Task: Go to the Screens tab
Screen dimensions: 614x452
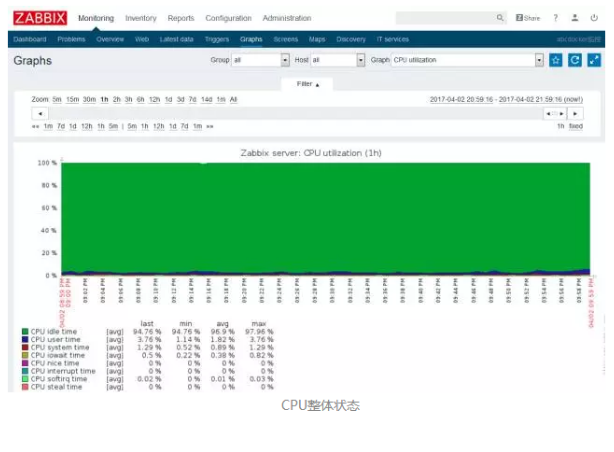Action: [286, 39]
